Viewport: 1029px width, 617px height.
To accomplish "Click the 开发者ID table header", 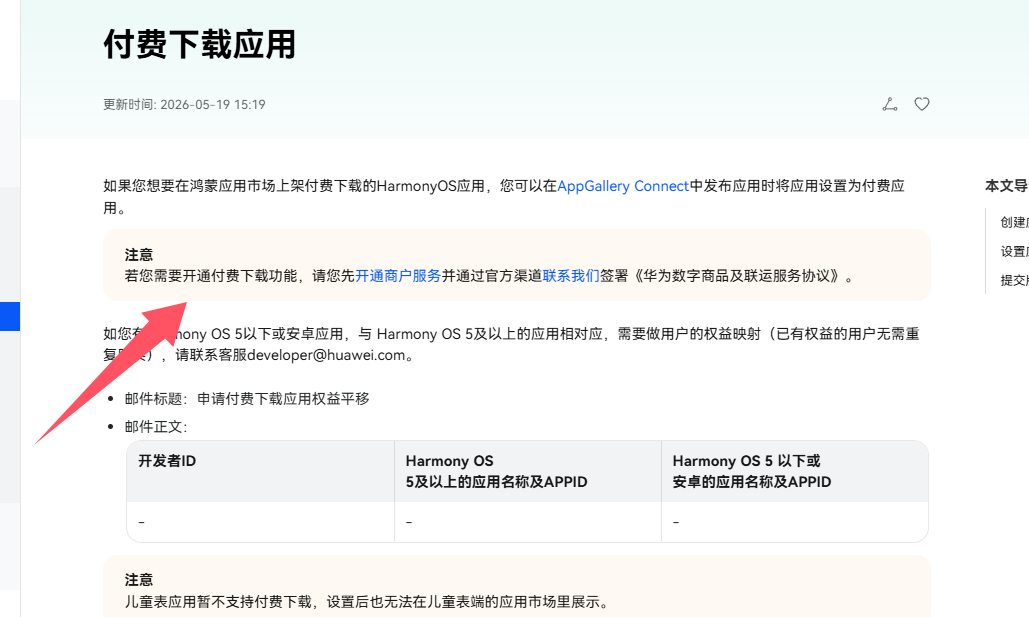I will point(261,471).
